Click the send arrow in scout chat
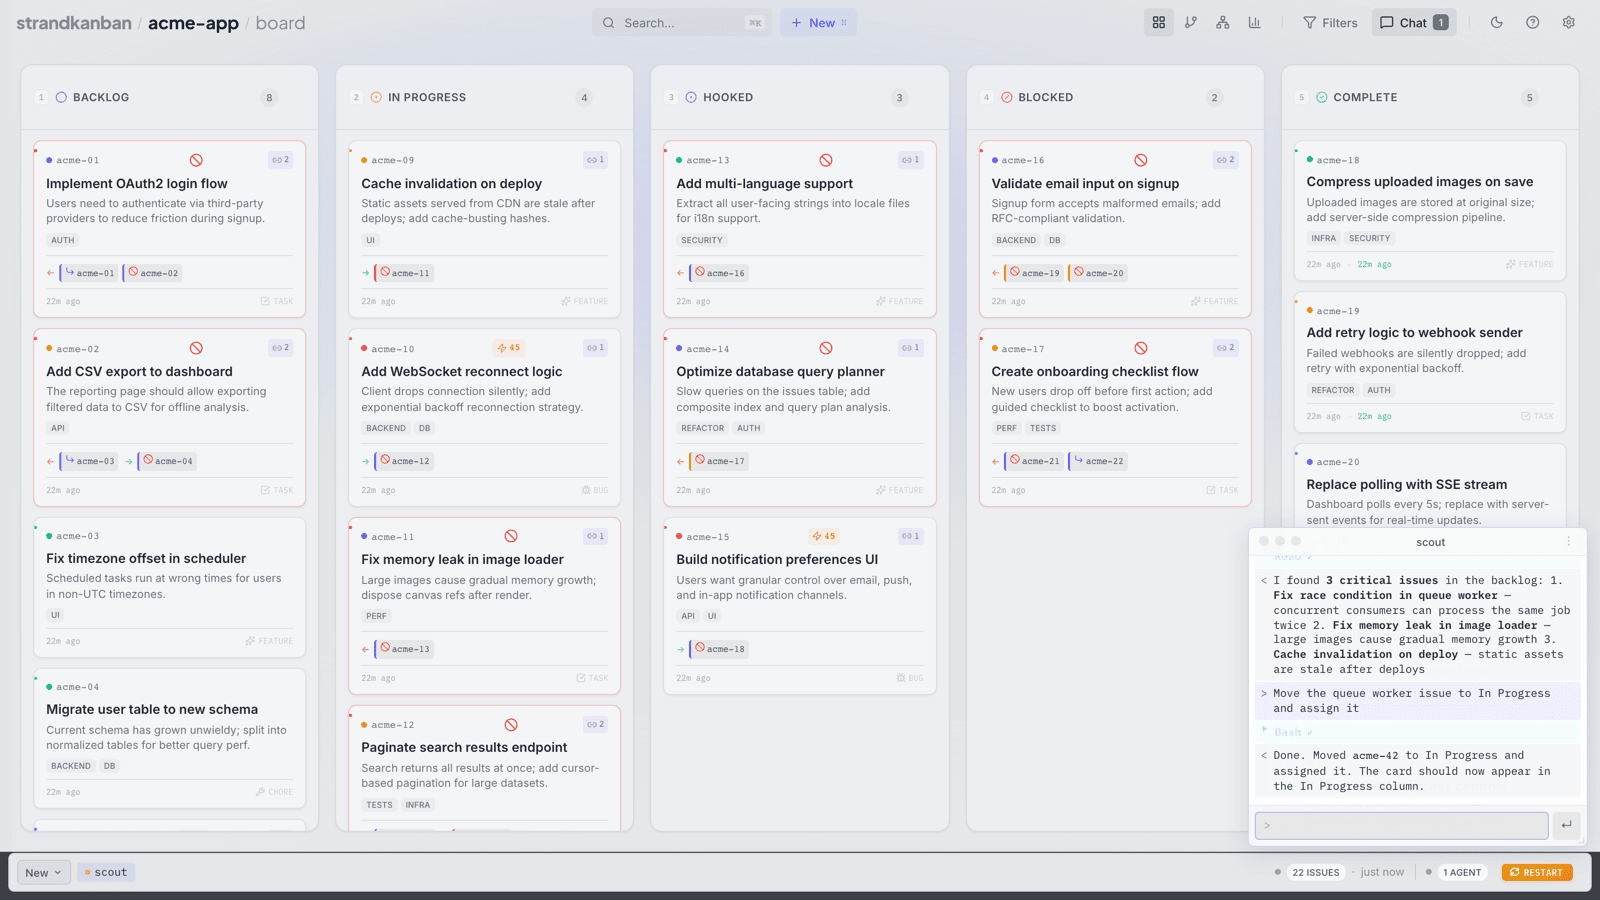The width and height of the screenshot is (1600, 900). click(1566, 825)
